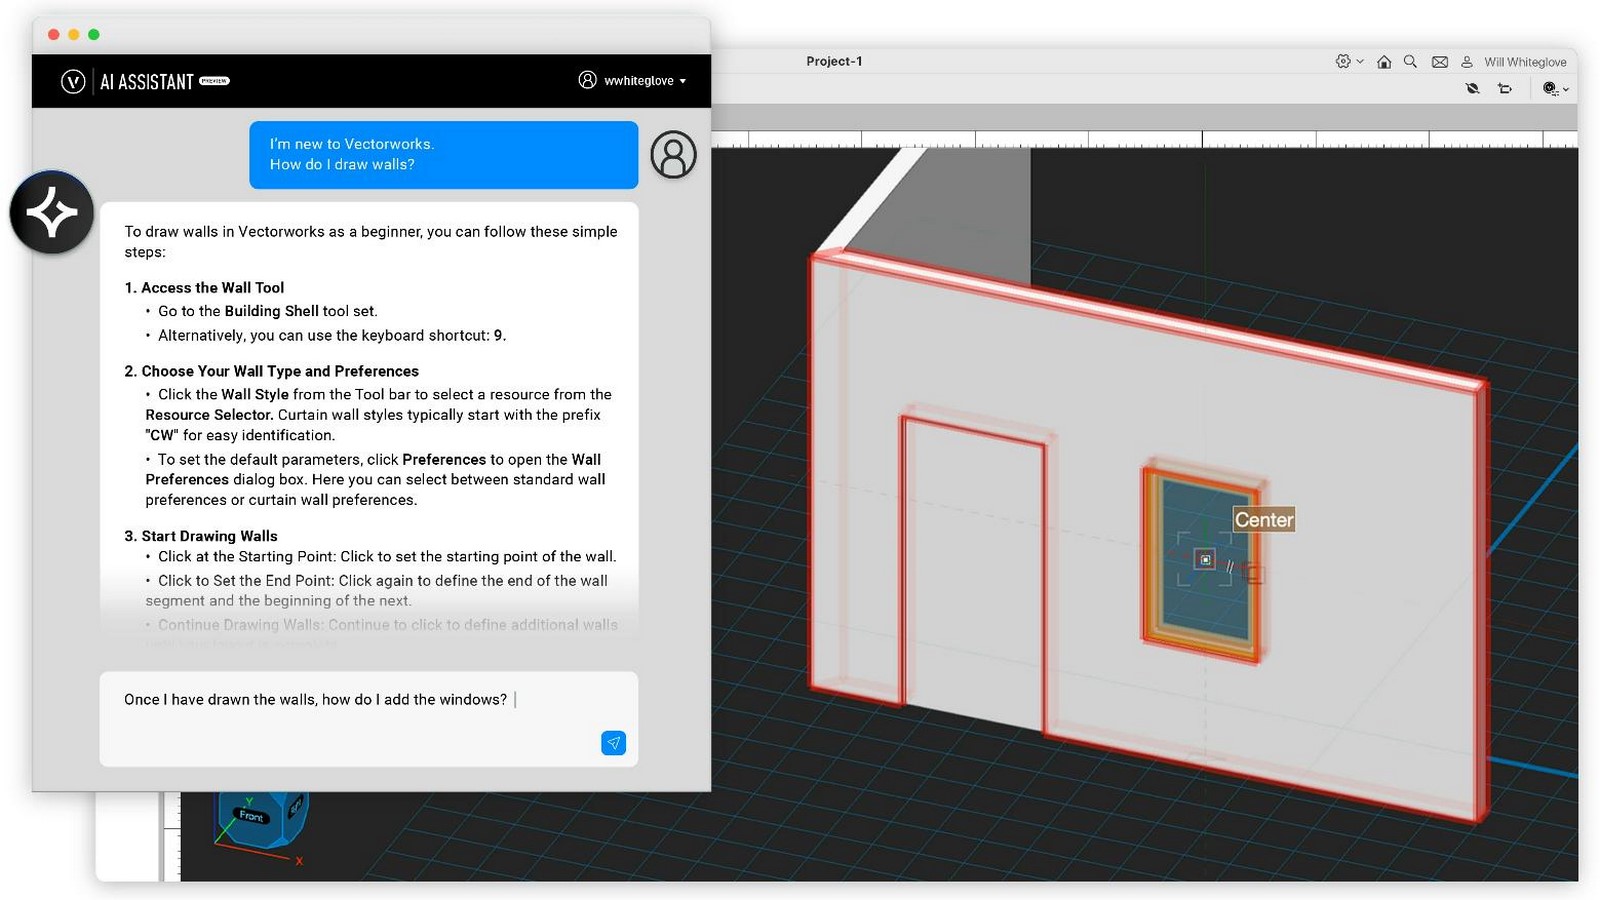Viewport: 1600px width, 900px height.
Task: Click the magnifier search icon
Action: [1410, 62]
